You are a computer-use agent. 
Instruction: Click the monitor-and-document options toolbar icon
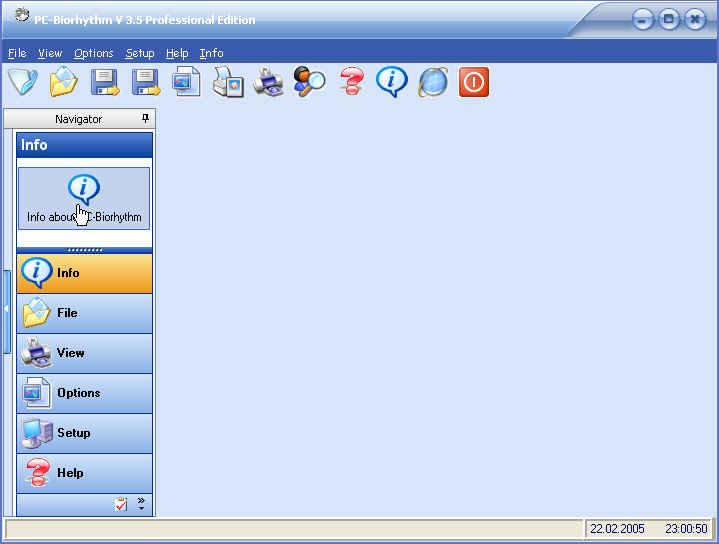pos(187,82)
